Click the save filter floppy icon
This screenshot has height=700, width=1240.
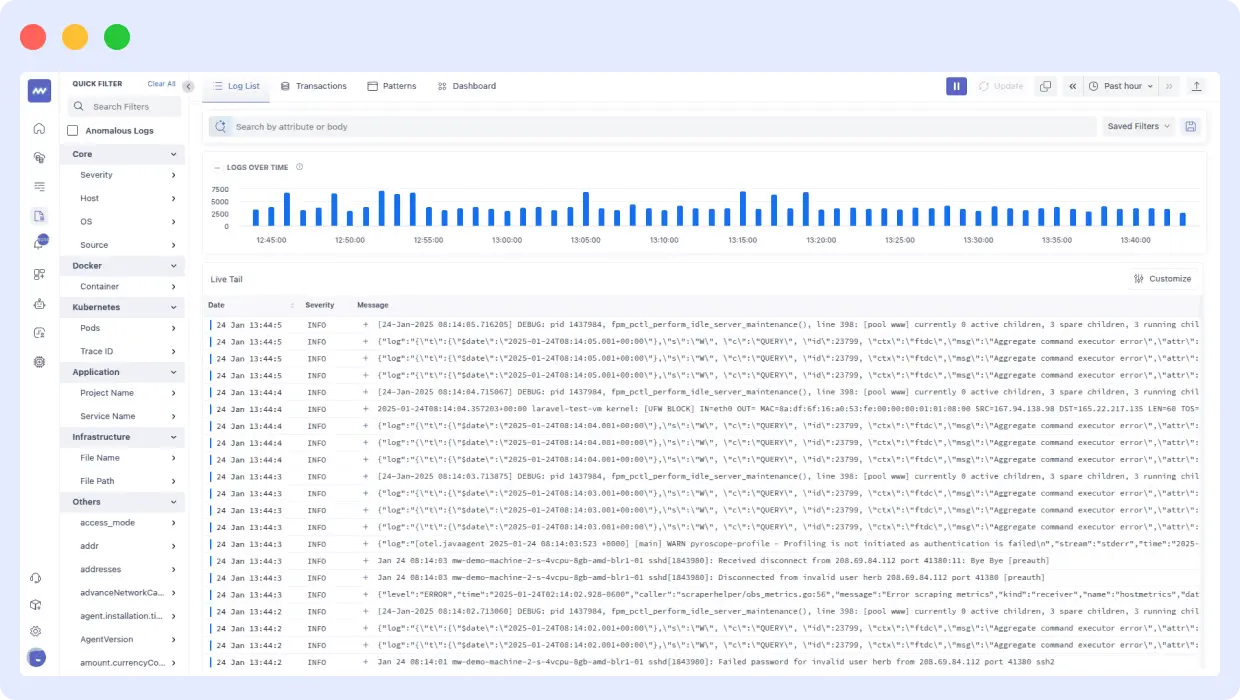click(x=1190, y=126)
